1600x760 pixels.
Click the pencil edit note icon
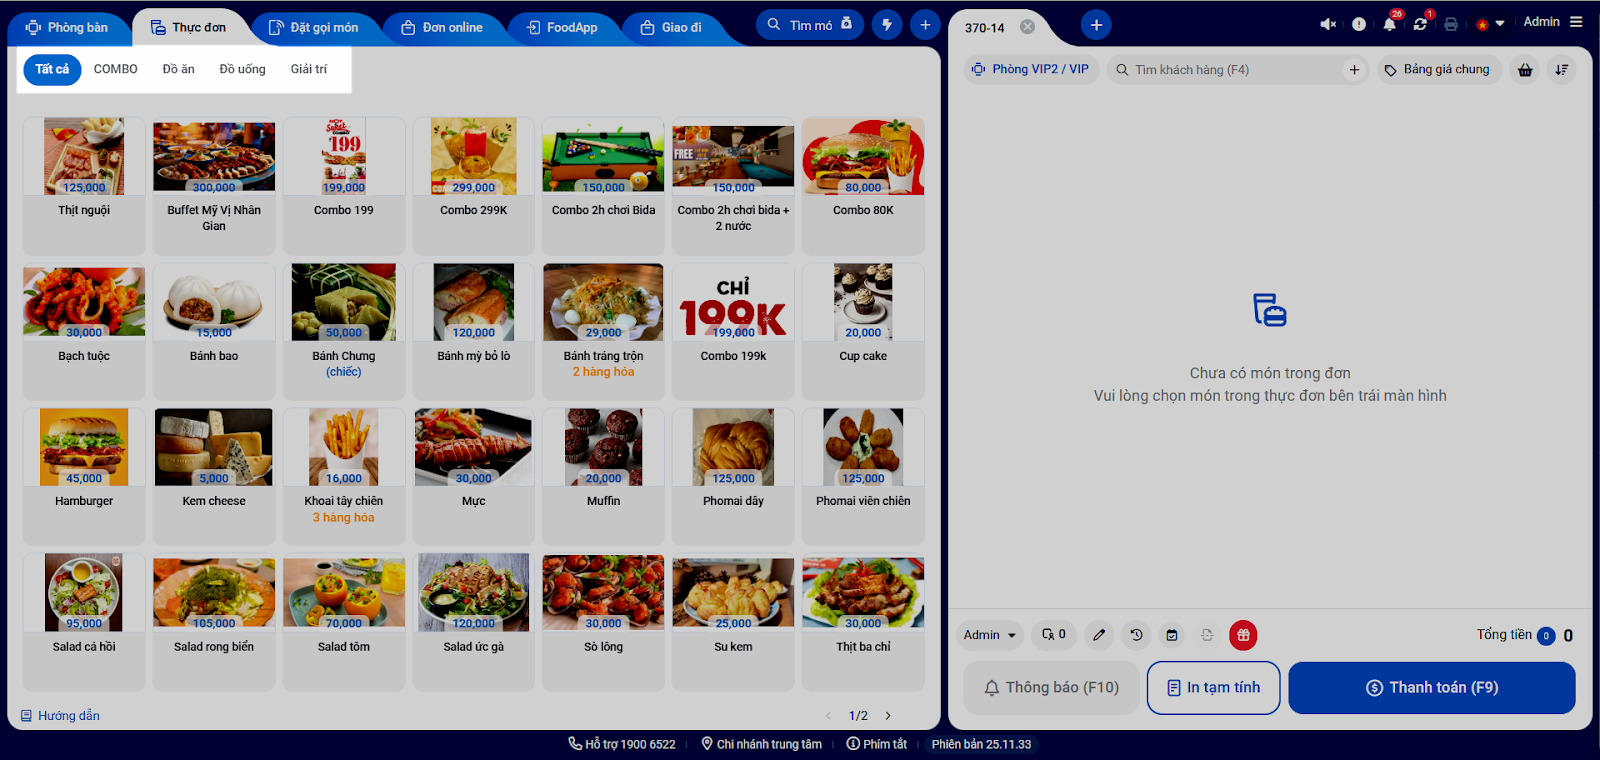pyautogui.click(x=1099, y=635)
